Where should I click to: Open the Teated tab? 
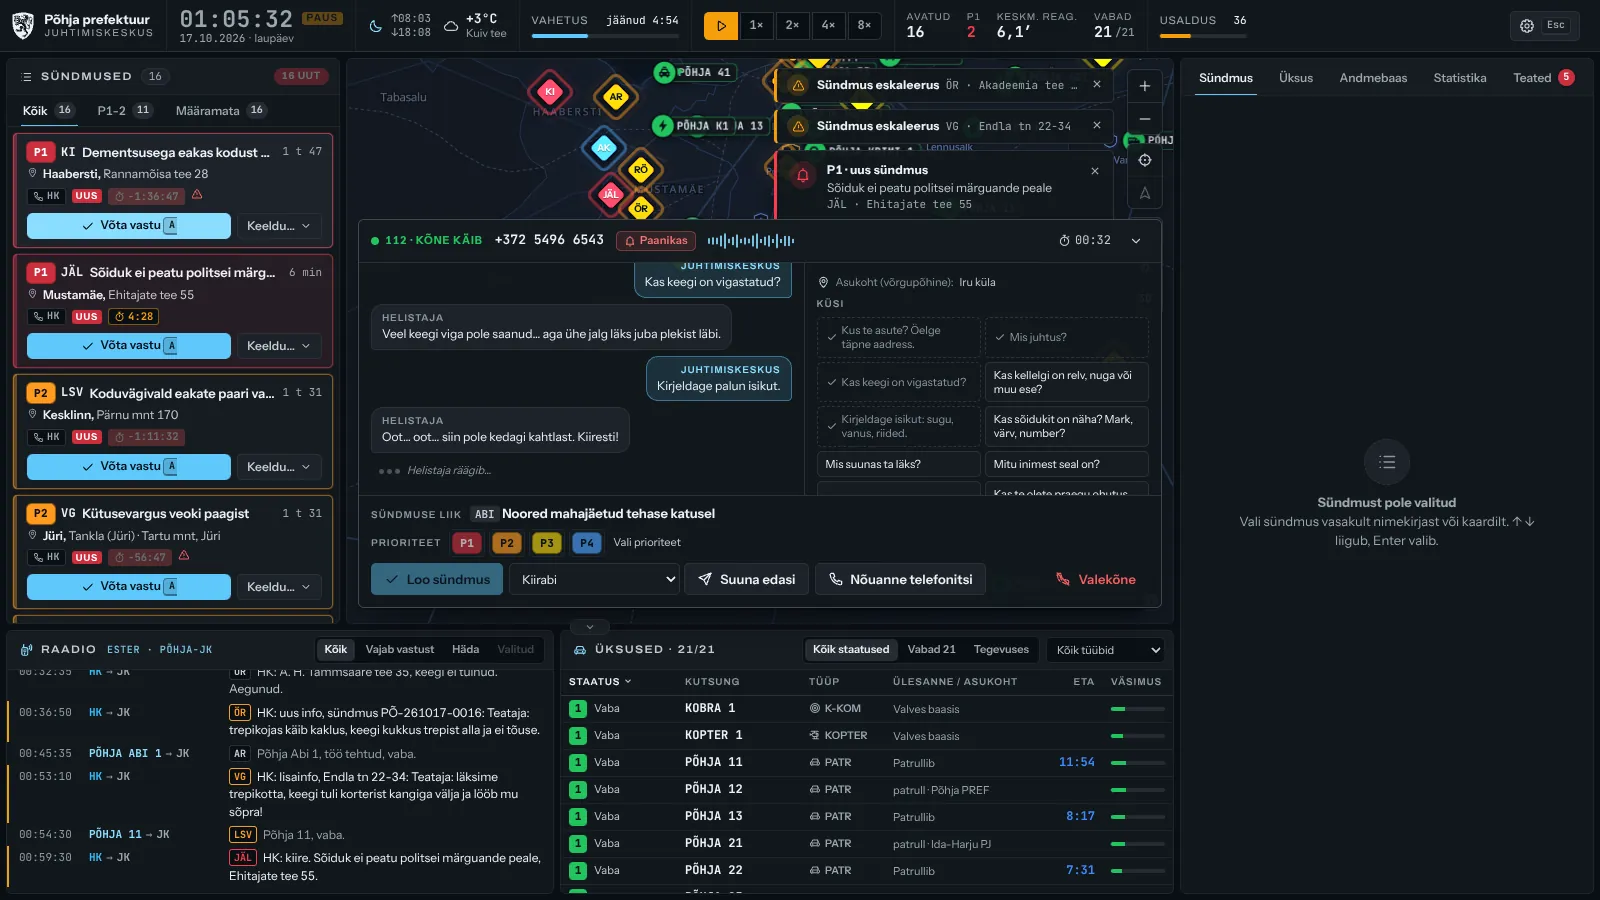point(1543,78)
